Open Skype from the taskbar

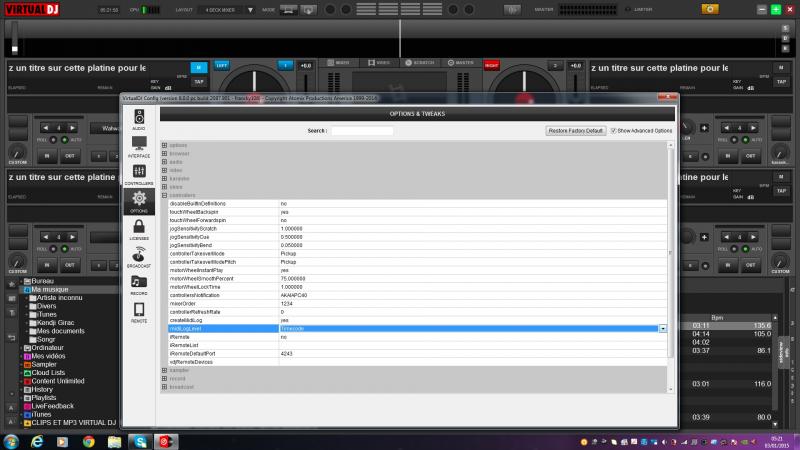140,441
